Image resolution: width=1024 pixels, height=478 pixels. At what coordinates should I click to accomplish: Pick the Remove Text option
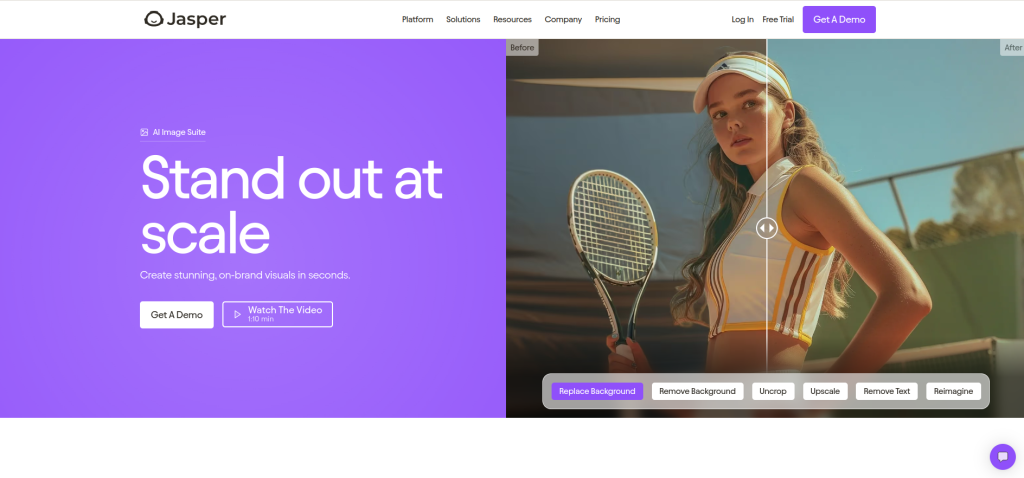point(887,391)
